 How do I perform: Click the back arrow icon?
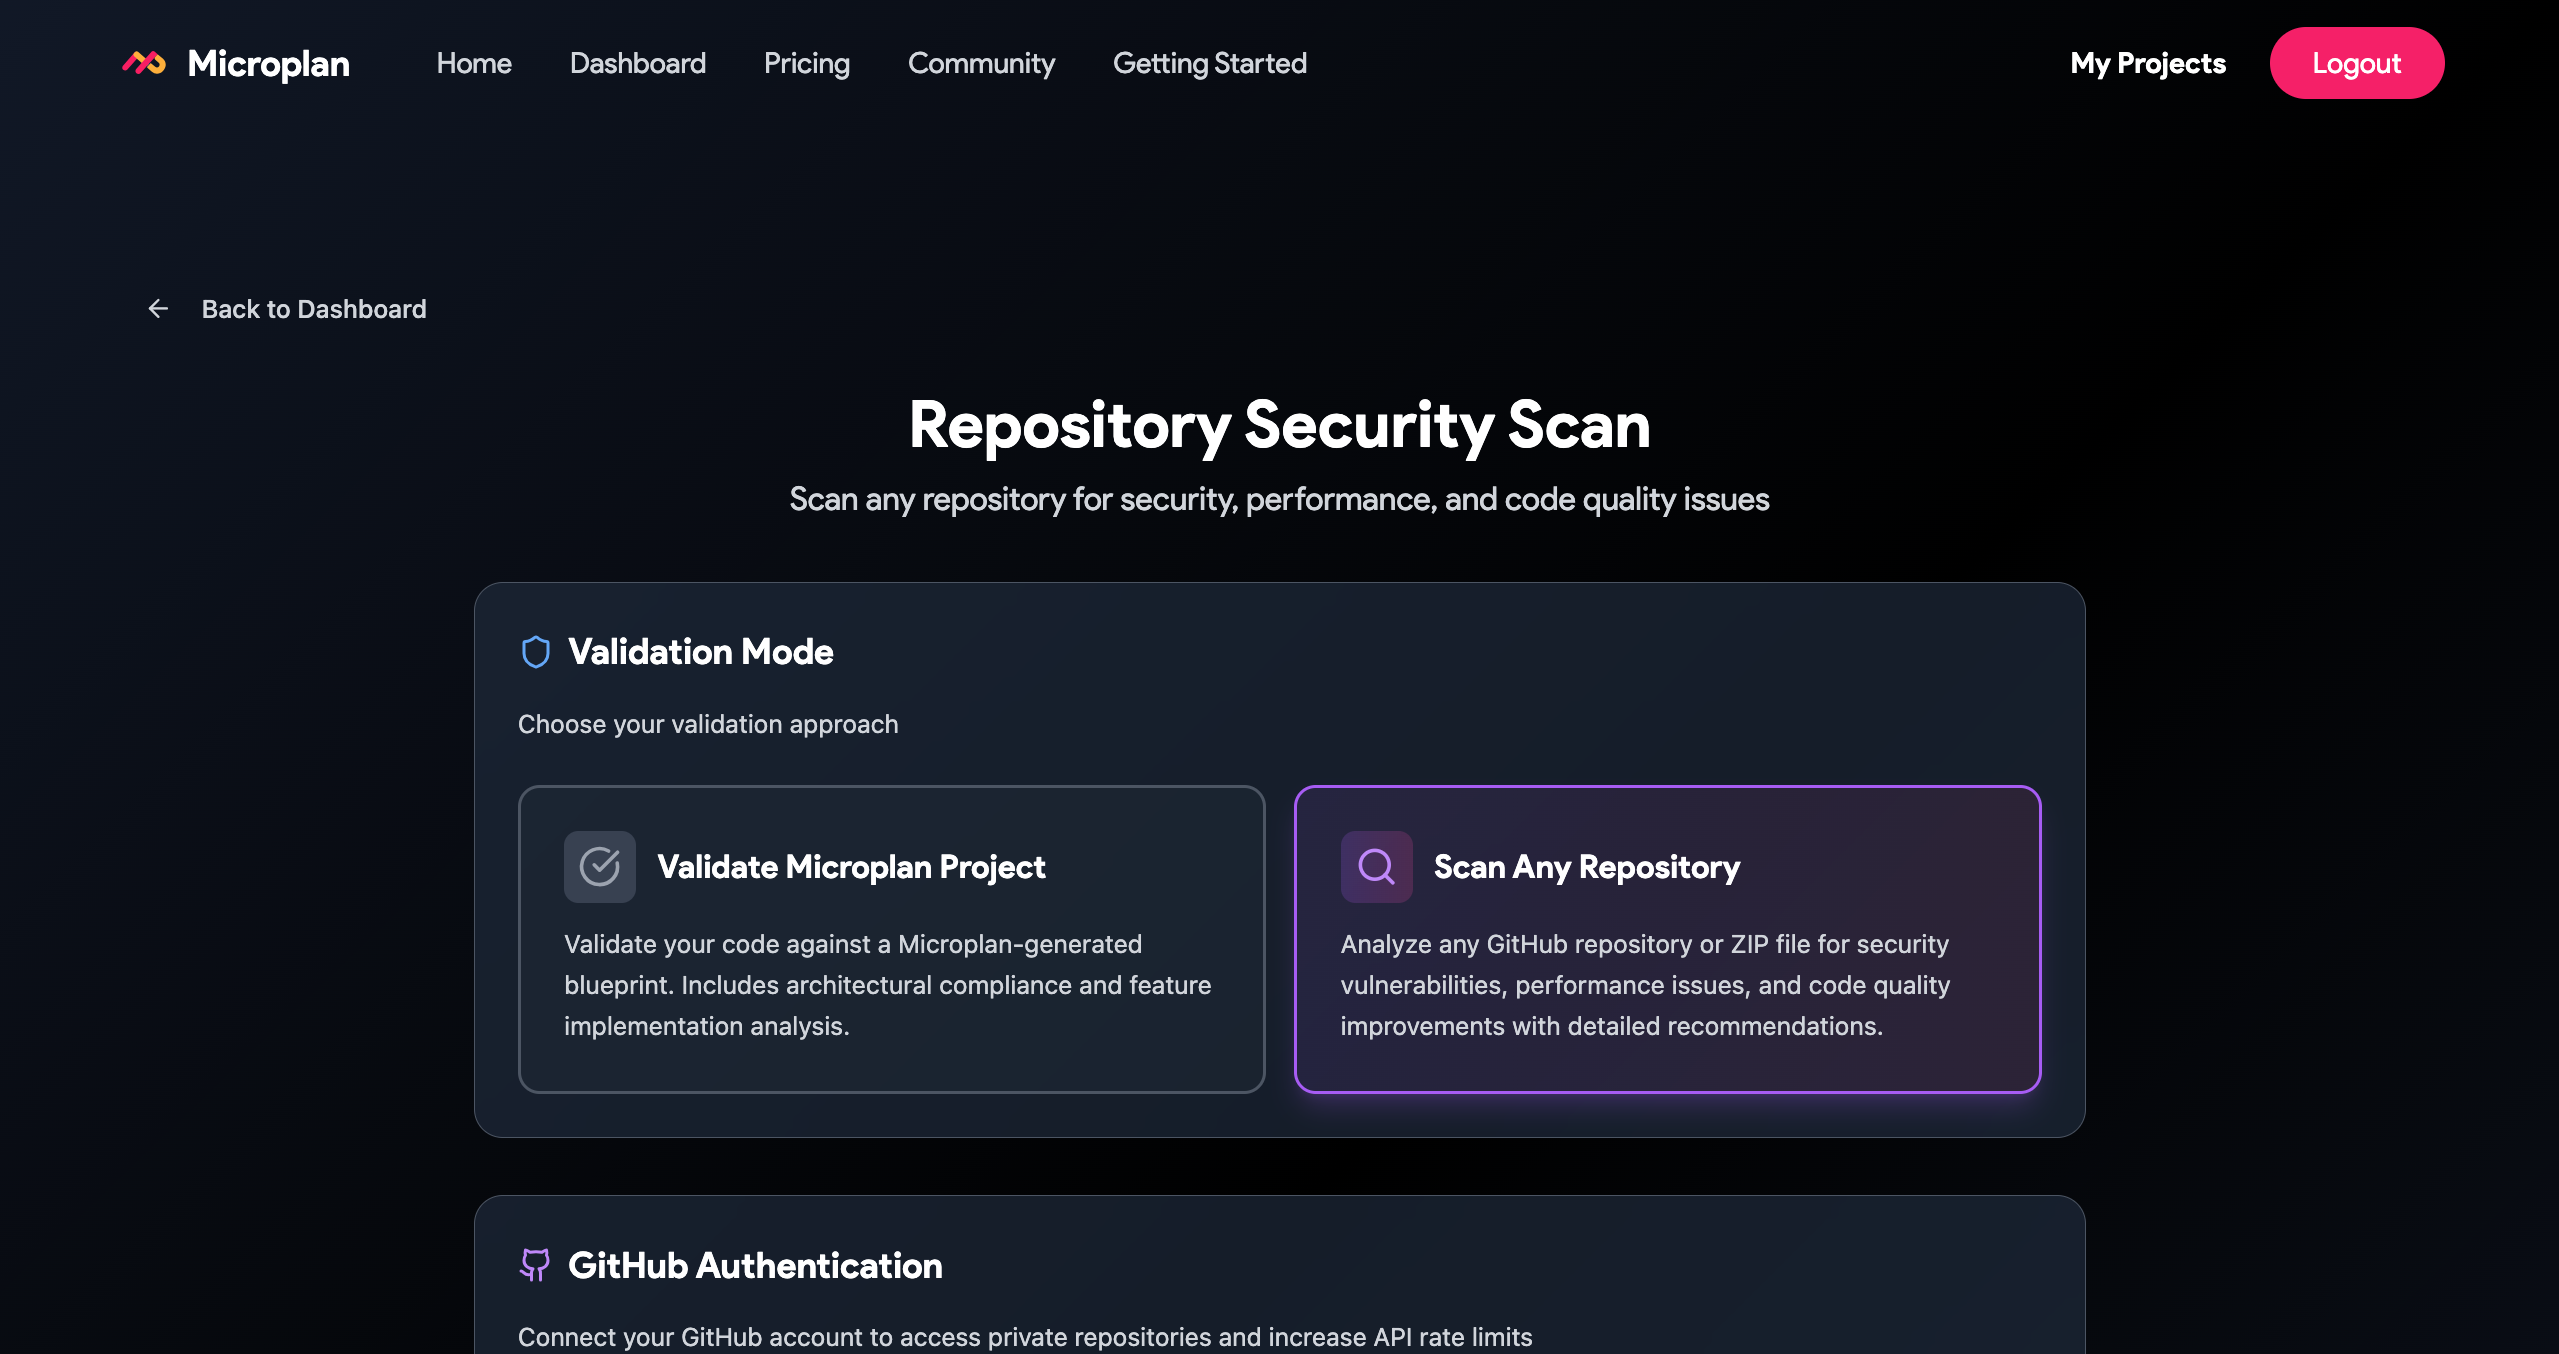(158, 309)
